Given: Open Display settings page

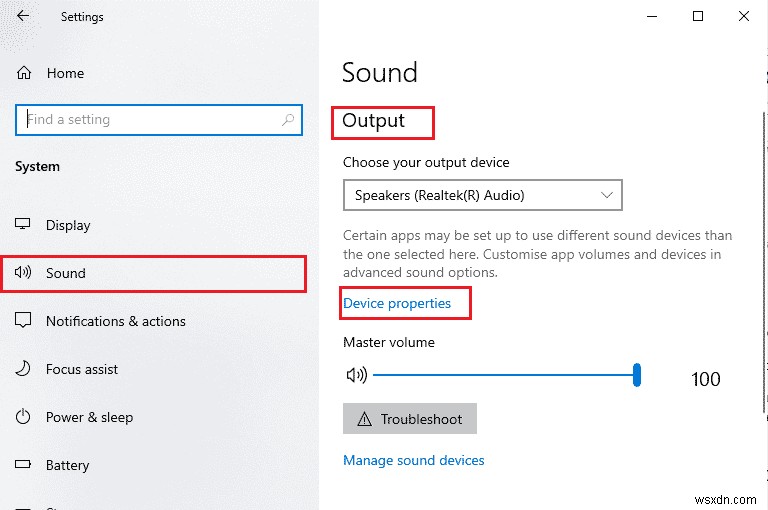Looking at the screenshot, I should (68, 225).
